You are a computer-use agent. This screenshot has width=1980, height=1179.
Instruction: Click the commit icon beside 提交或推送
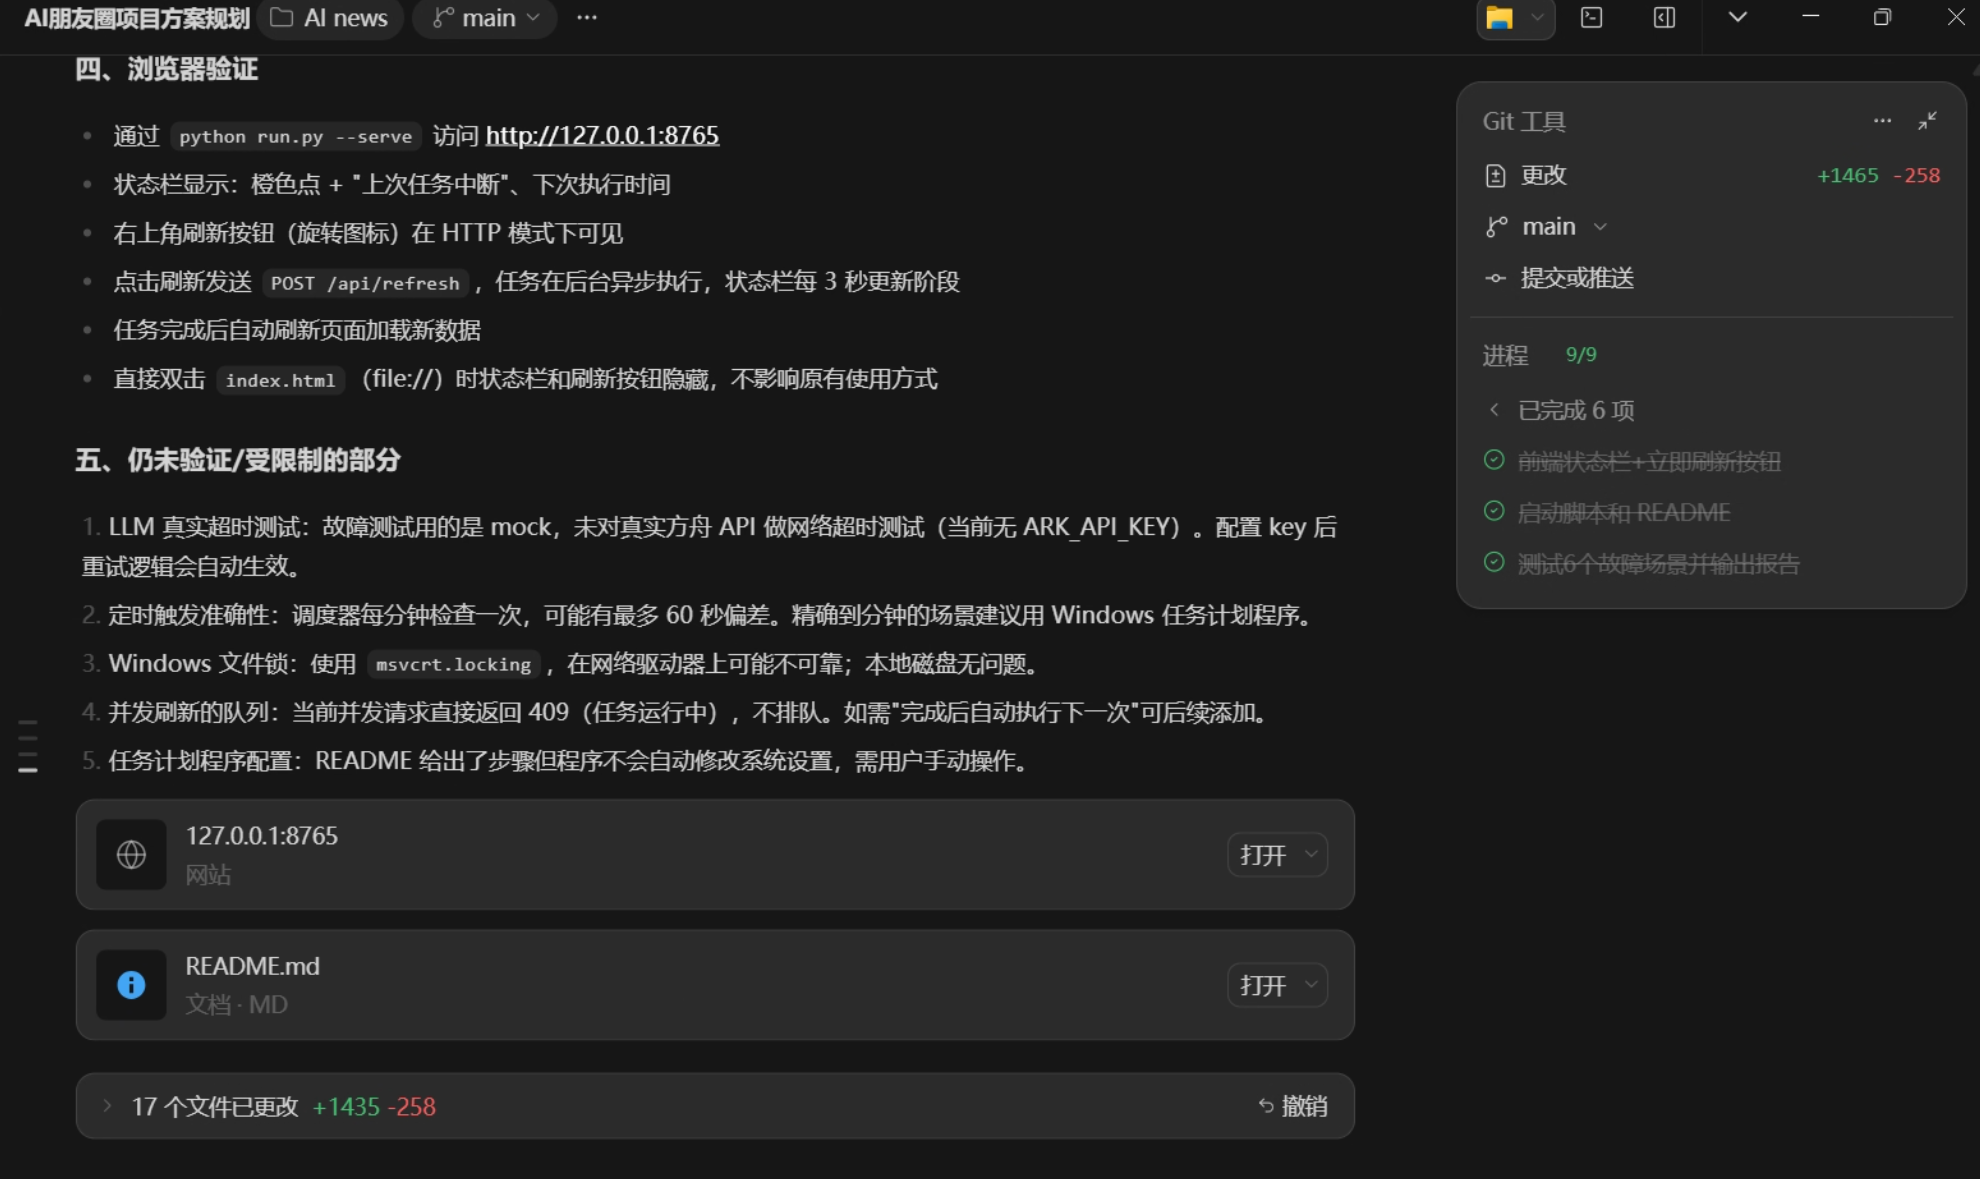click(x=1495, y=279)
